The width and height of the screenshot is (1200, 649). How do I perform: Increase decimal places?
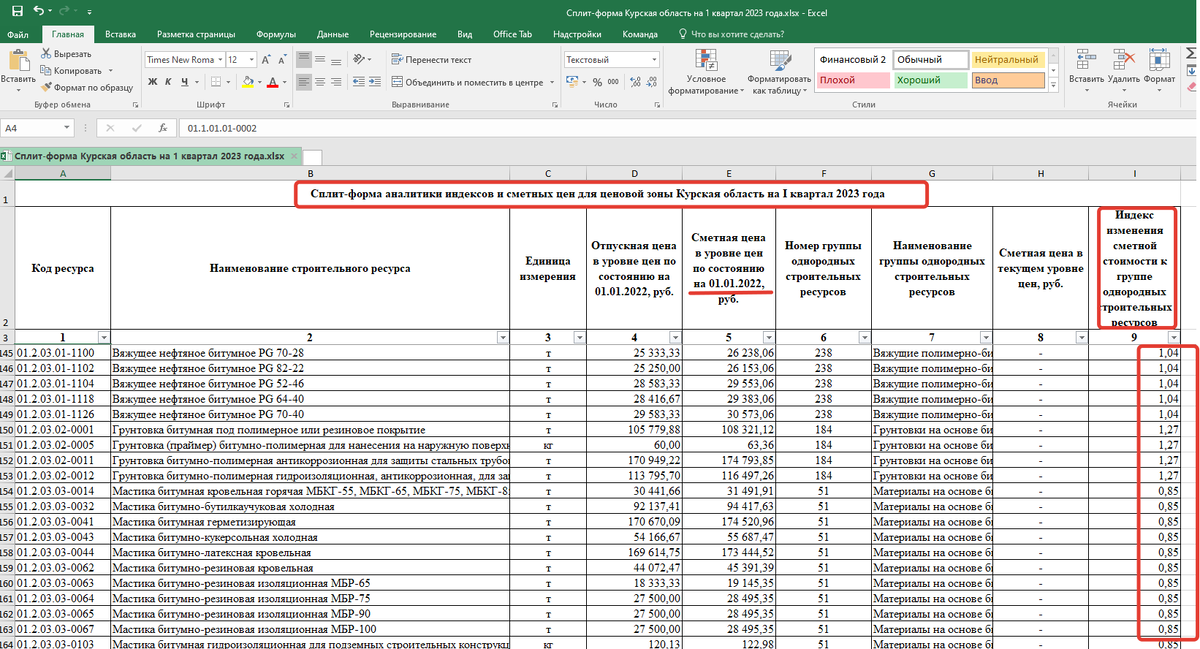tap(633, 83)
